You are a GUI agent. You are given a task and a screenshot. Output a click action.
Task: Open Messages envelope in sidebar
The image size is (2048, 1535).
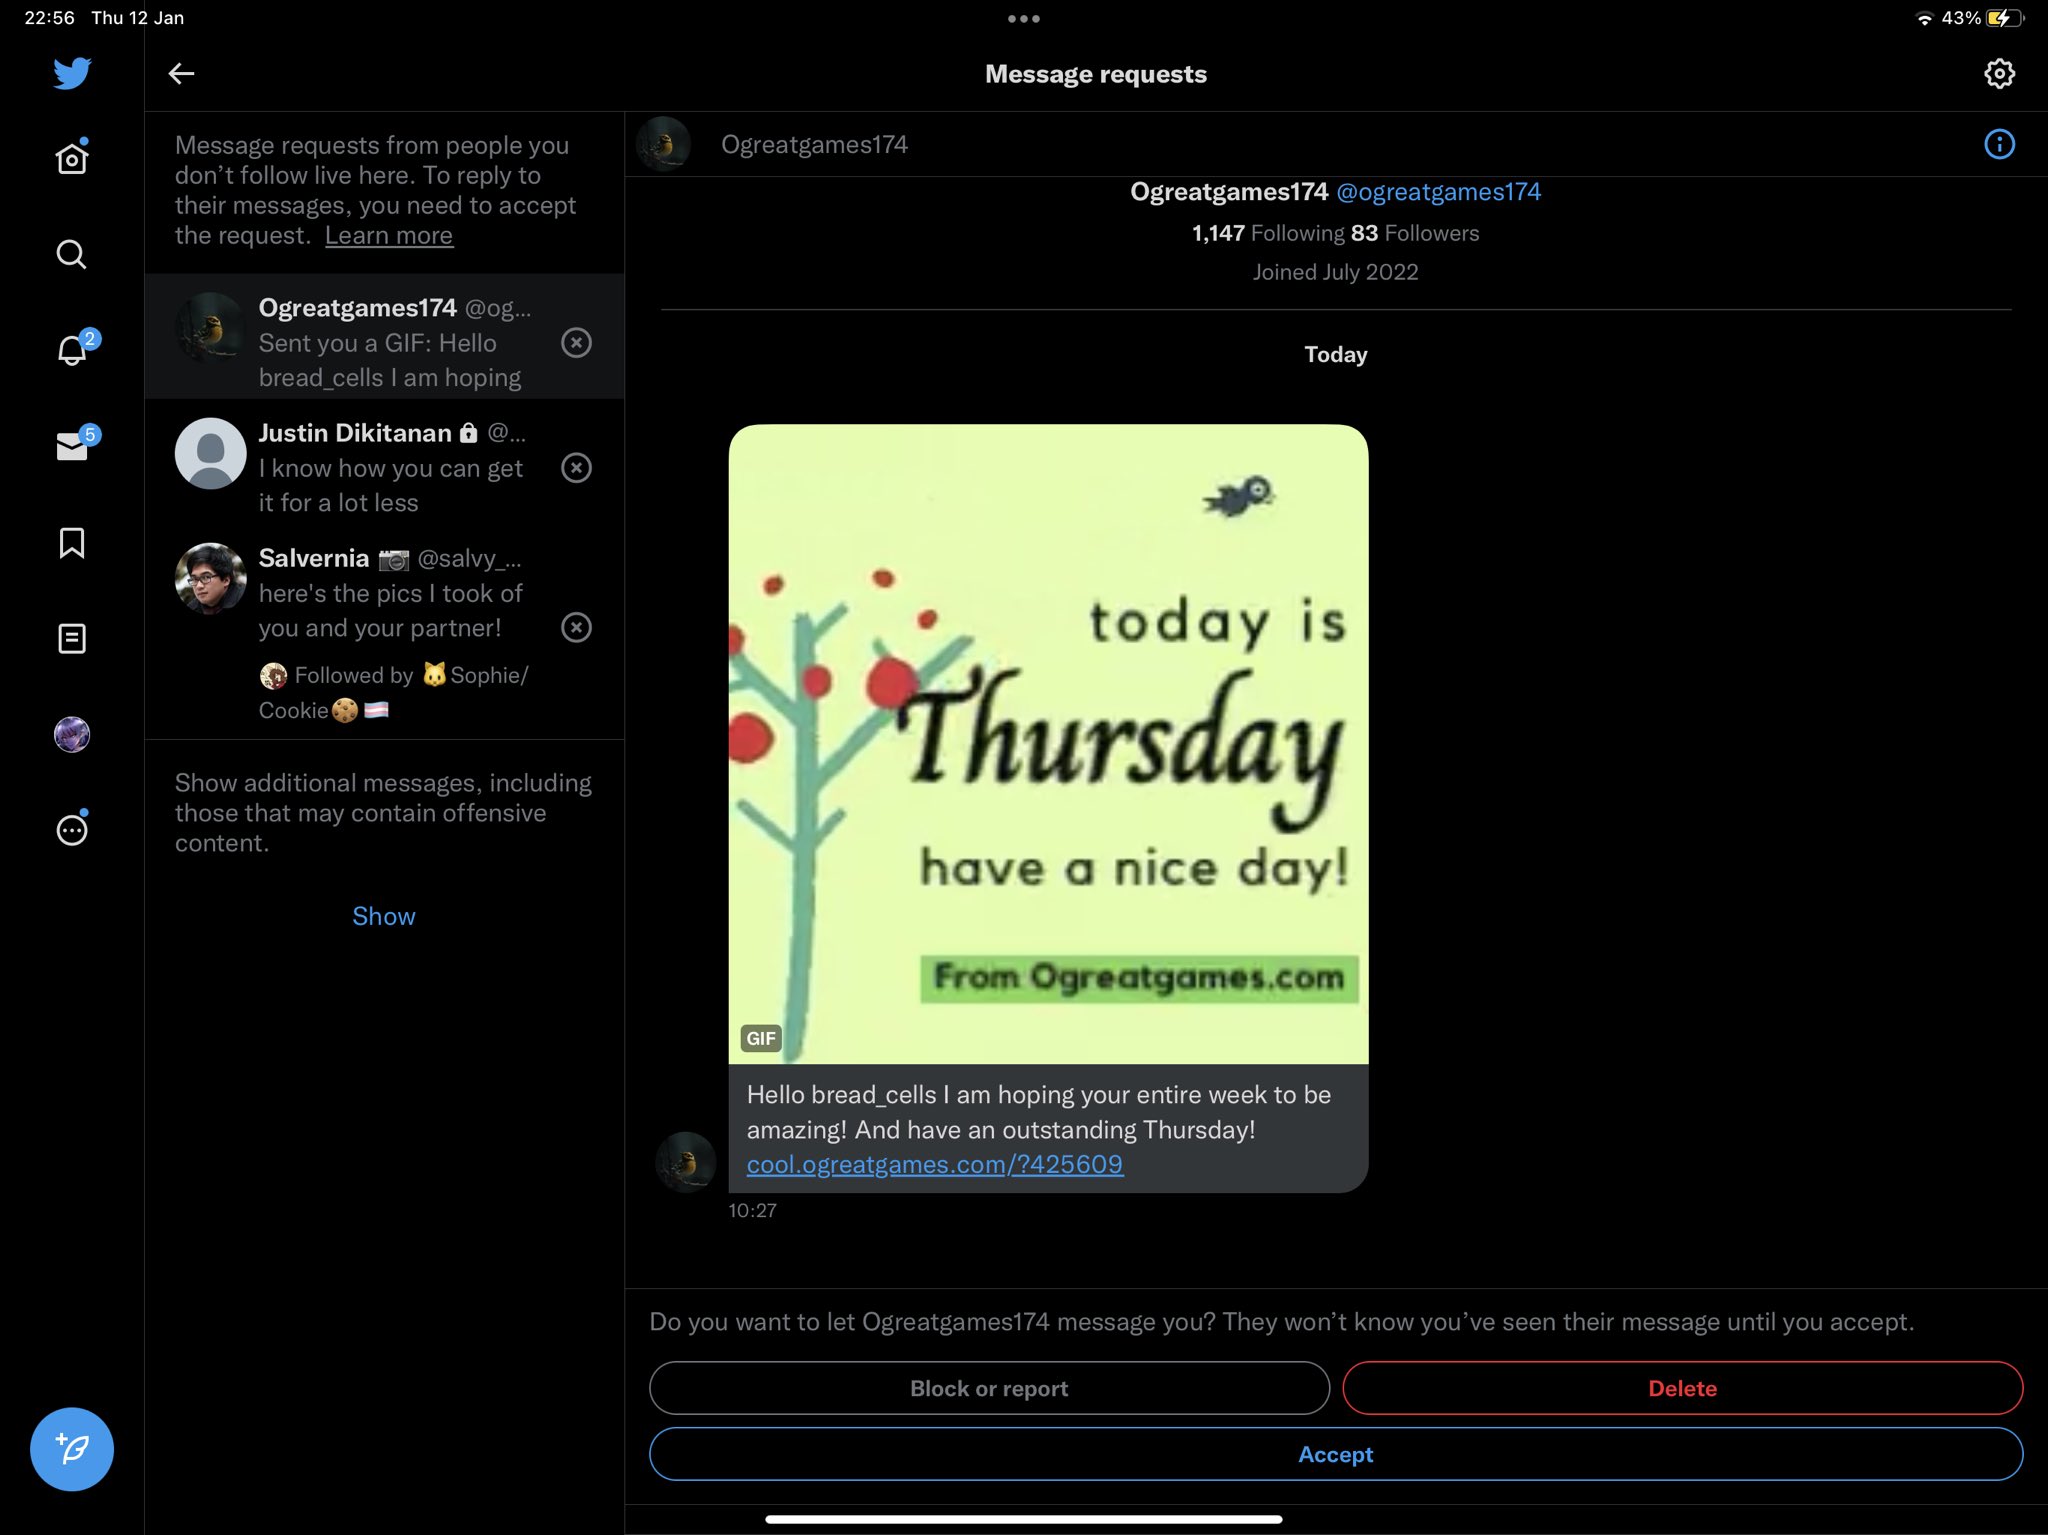pyautogui.click(x=72, y=446)
